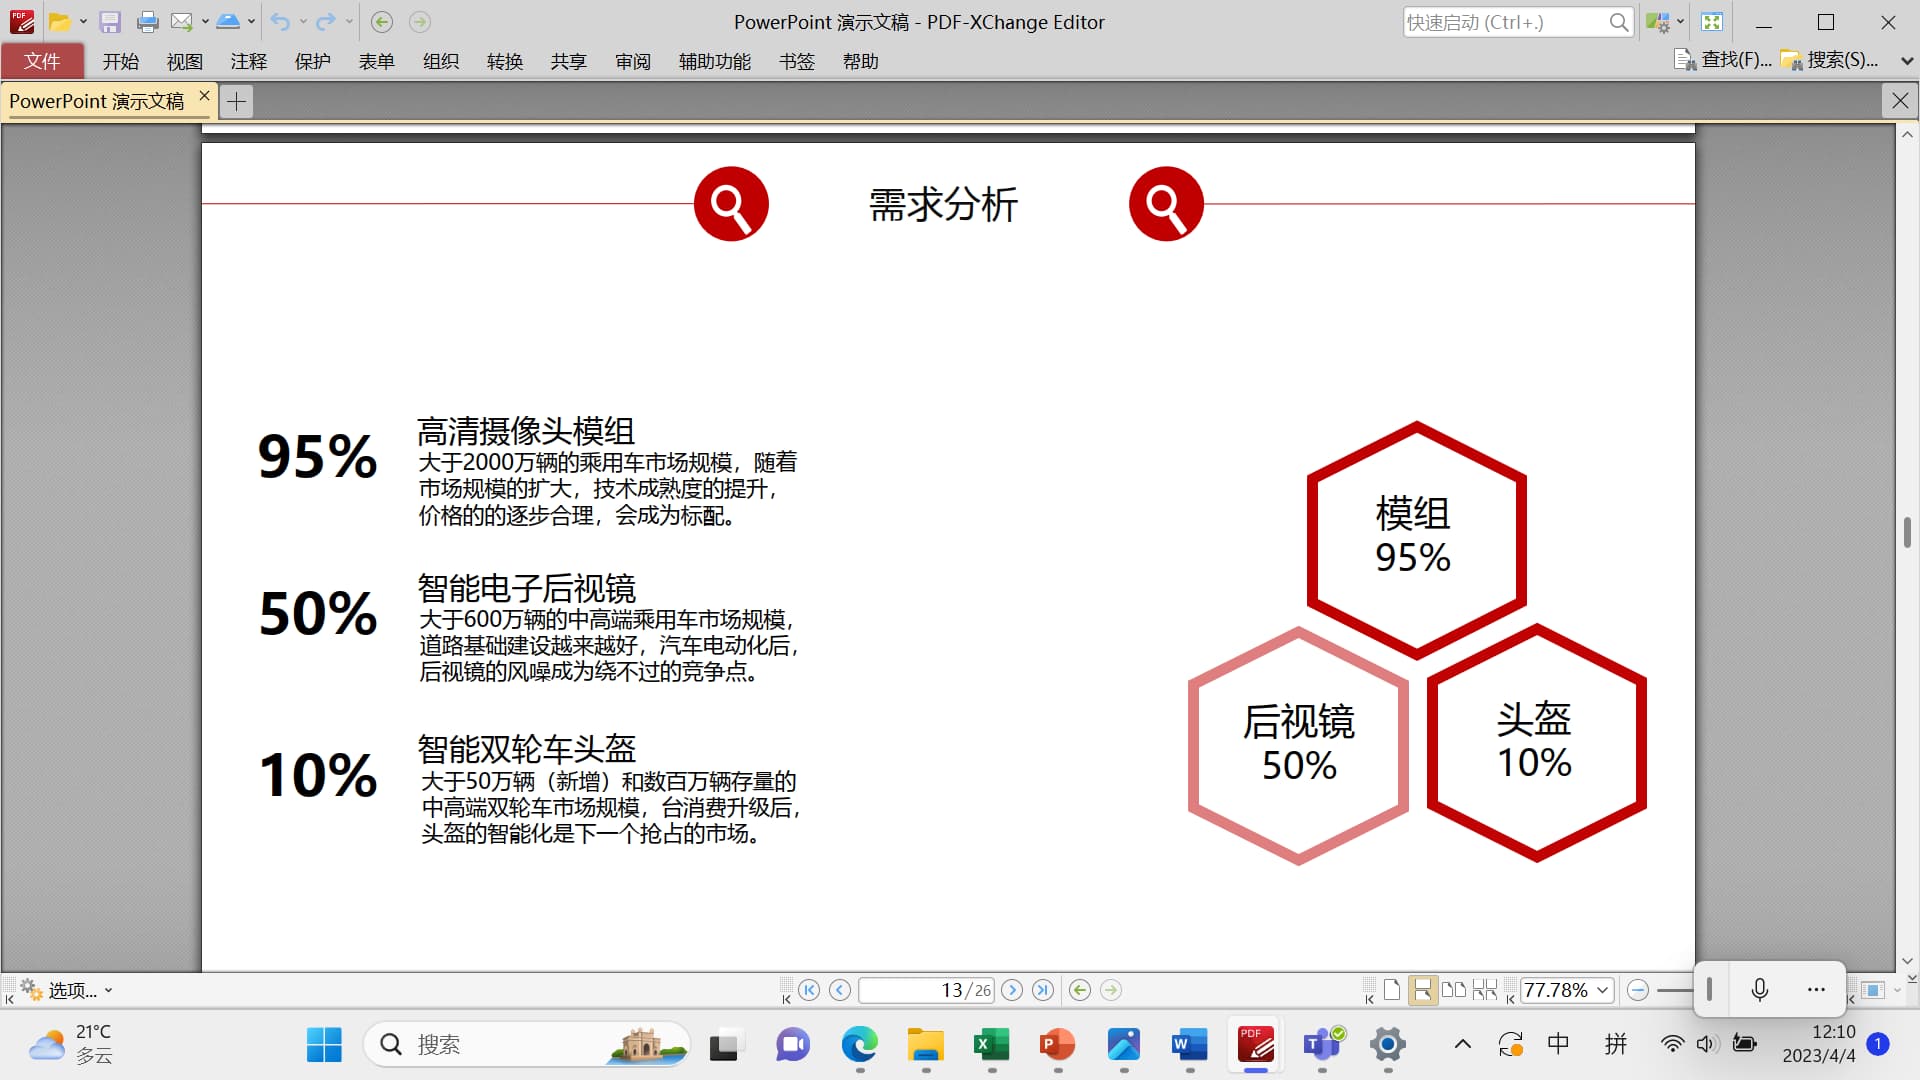Screen dimensions: 1920x1080
Task: Expand the Open folder dropdown arrow
Action: tap(83, 22)
